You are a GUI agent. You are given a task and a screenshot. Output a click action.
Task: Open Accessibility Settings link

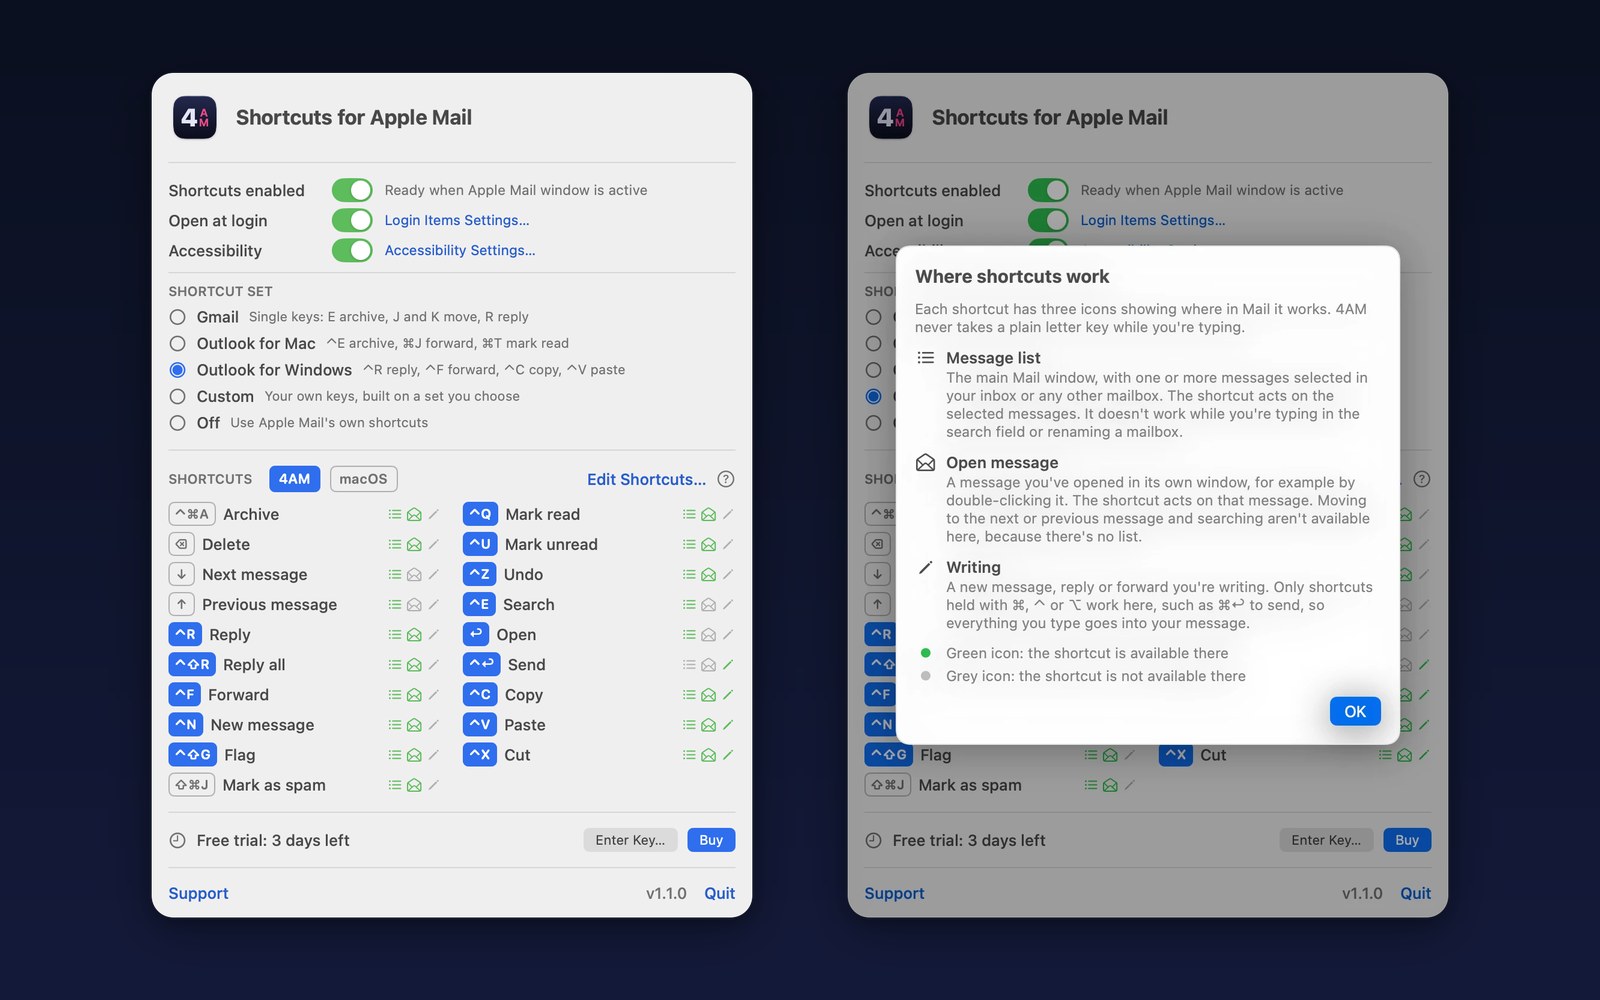coord(460,250)
